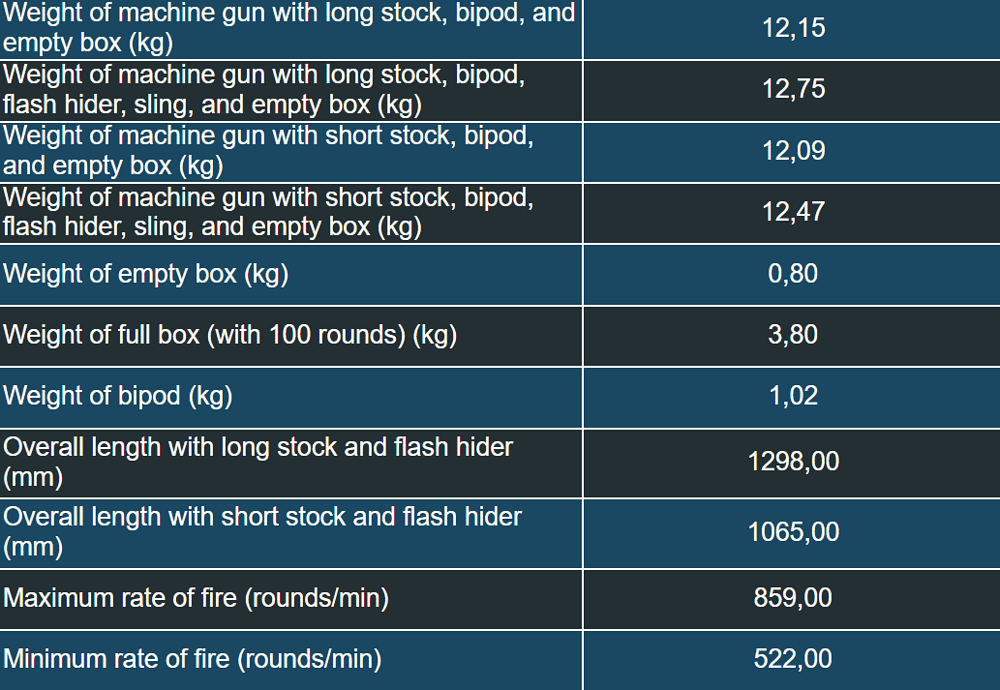Click the short stock, bipod, and empty box label
This screenshot has height=690, width=1000.
[x=268, y=151]
